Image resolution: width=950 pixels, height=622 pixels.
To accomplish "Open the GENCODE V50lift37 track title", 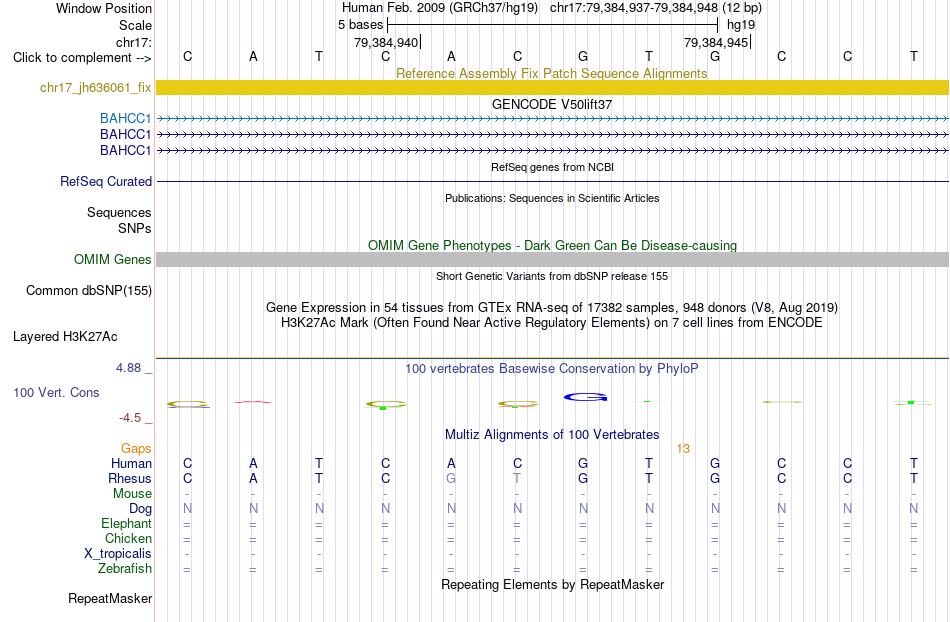I will pyautogui.click(x=551, y=104).
